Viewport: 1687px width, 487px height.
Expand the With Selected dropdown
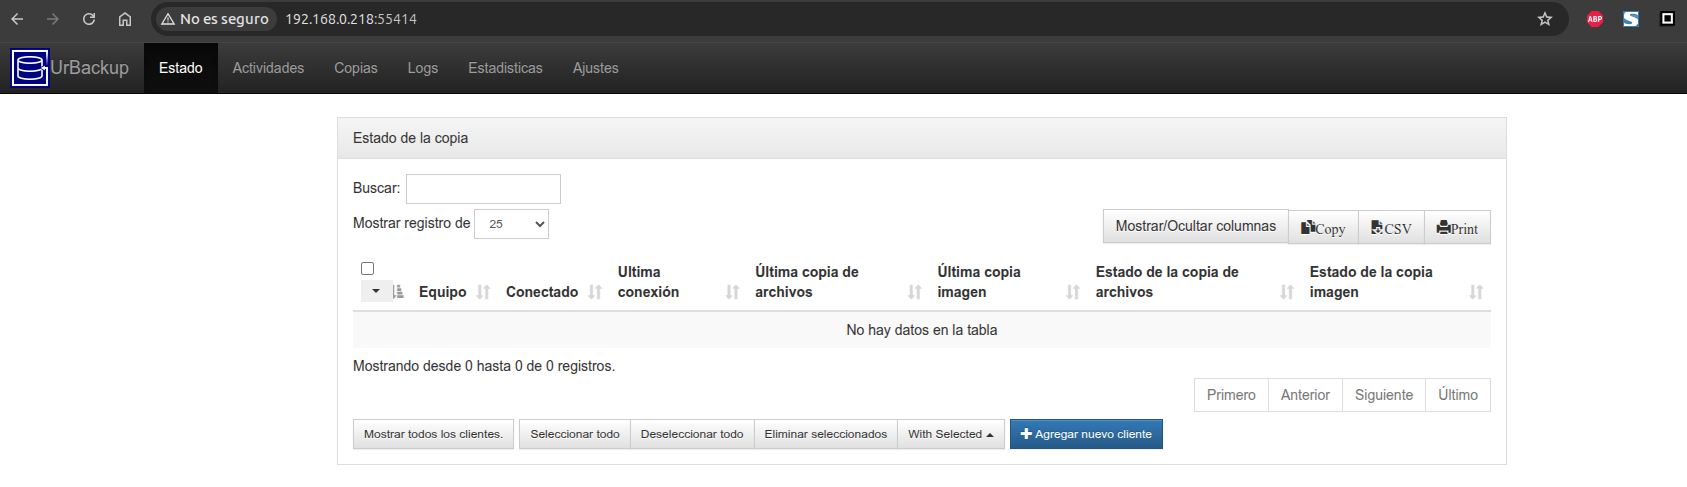pyautogui.click(x=950, y=434)
